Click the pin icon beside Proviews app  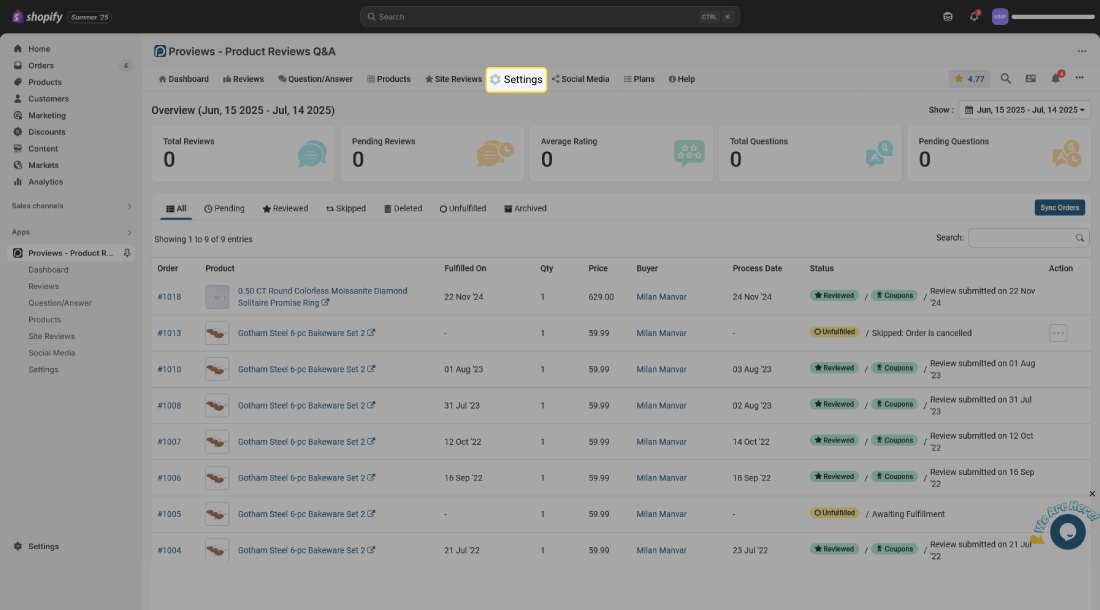click(x=127, y=253)
